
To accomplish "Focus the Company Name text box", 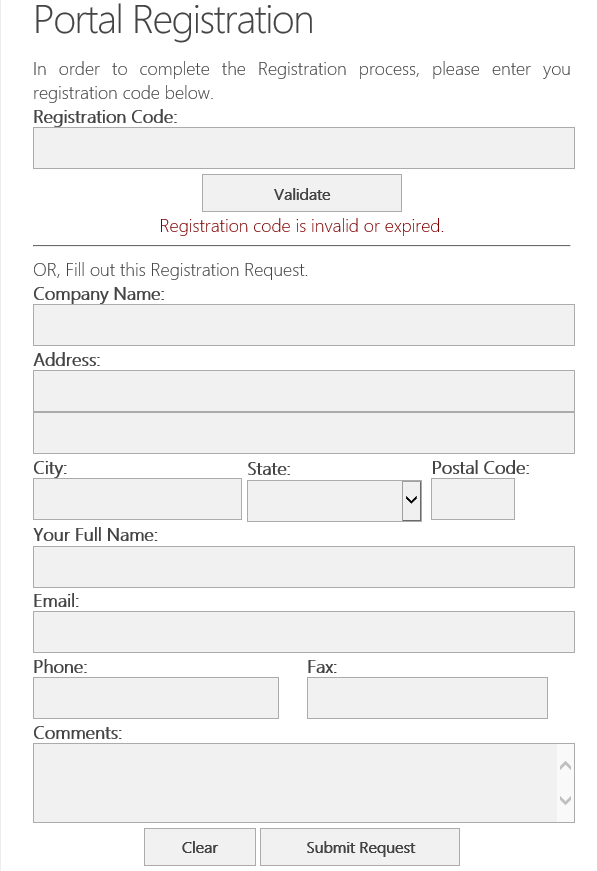I will pos(304,325).
